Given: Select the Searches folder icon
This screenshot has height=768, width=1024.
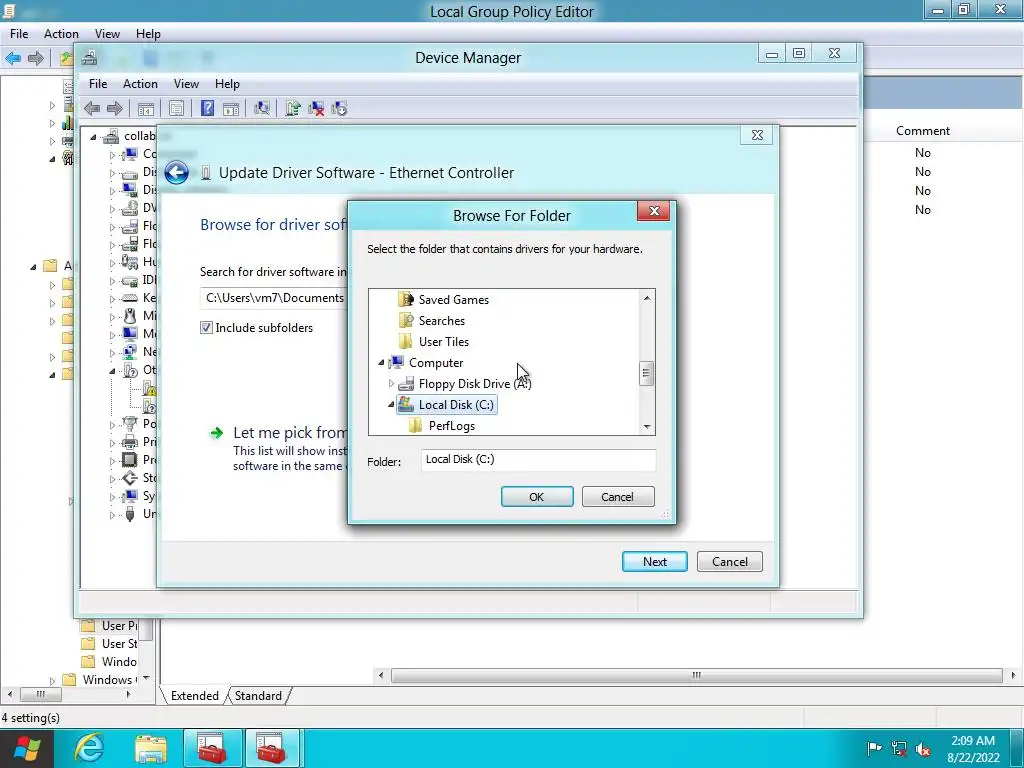Looking at the screenshot, I should (406, 321).
